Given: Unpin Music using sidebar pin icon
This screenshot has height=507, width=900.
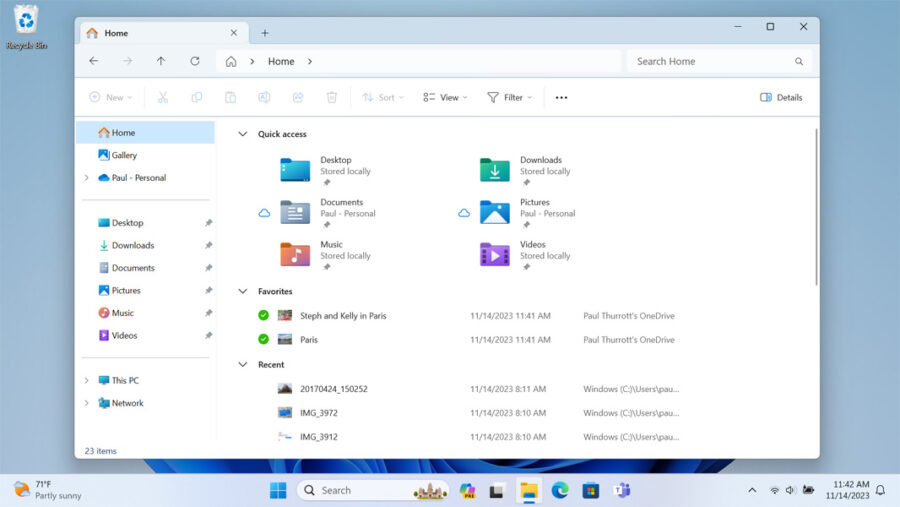Looking at the screenshot, I should (208, 313).
